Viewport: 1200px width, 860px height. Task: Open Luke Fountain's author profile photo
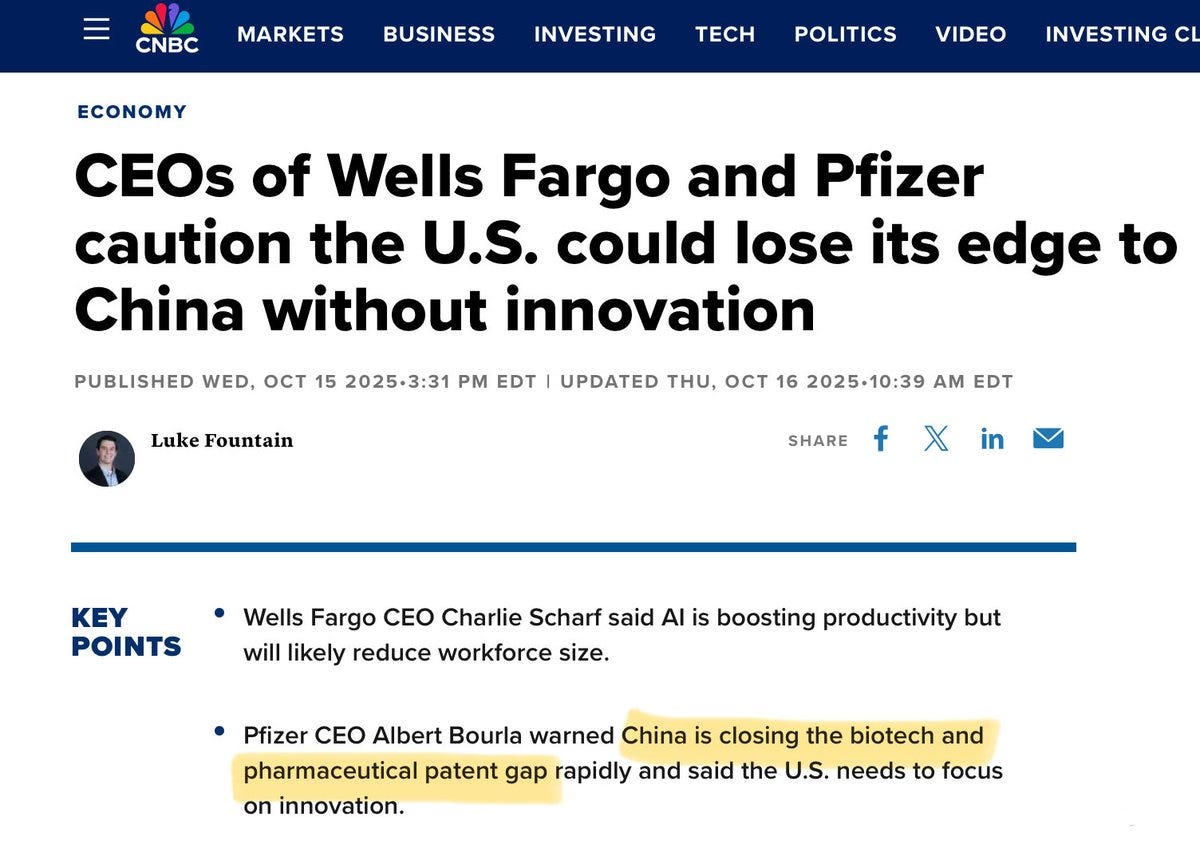107,459
